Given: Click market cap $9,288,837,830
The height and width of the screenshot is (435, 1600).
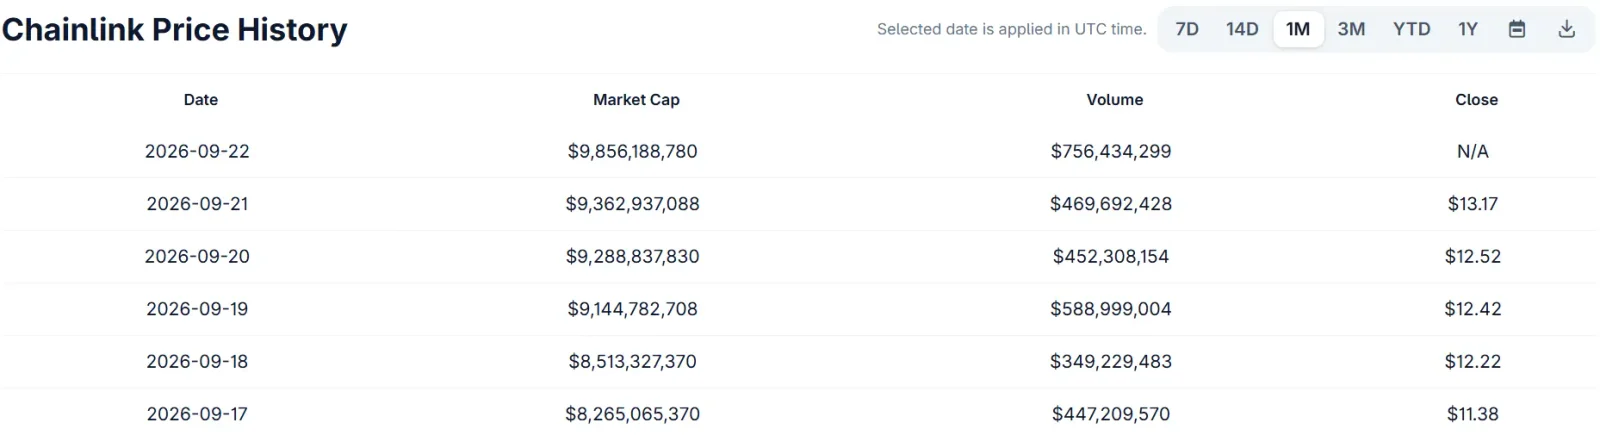Looking at the screenshot, I should [x=633, y=256].
